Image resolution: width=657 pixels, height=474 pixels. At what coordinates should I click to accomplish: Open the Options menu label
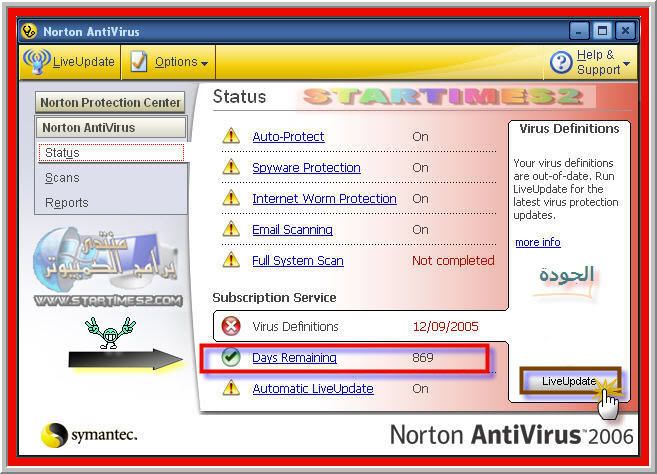point(176,62)
